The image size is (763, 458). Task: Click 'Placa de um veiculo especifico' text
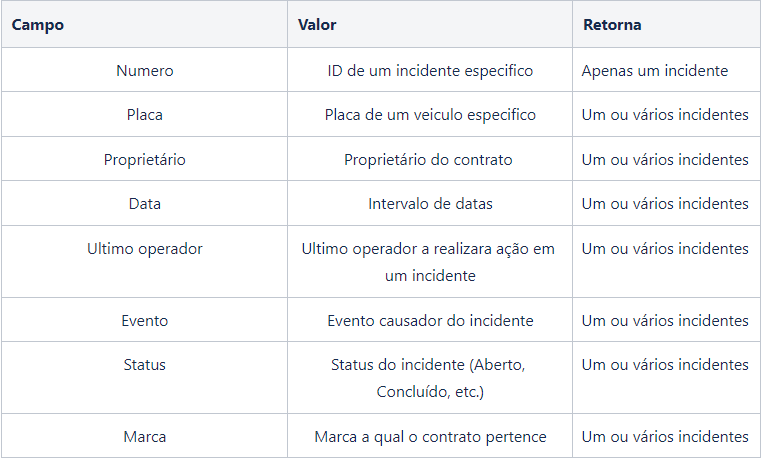[x=430, y=115]
